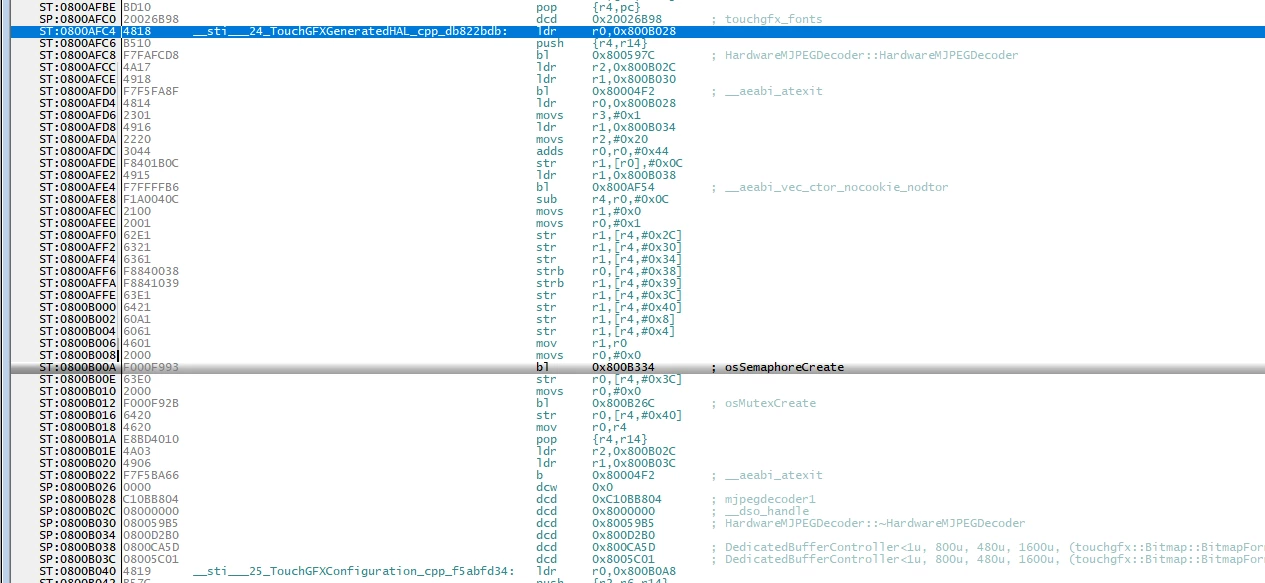The width and height of the screenshot is (1265, 583).
Task: Select address ST:0800B000
Action: point(78,307)
